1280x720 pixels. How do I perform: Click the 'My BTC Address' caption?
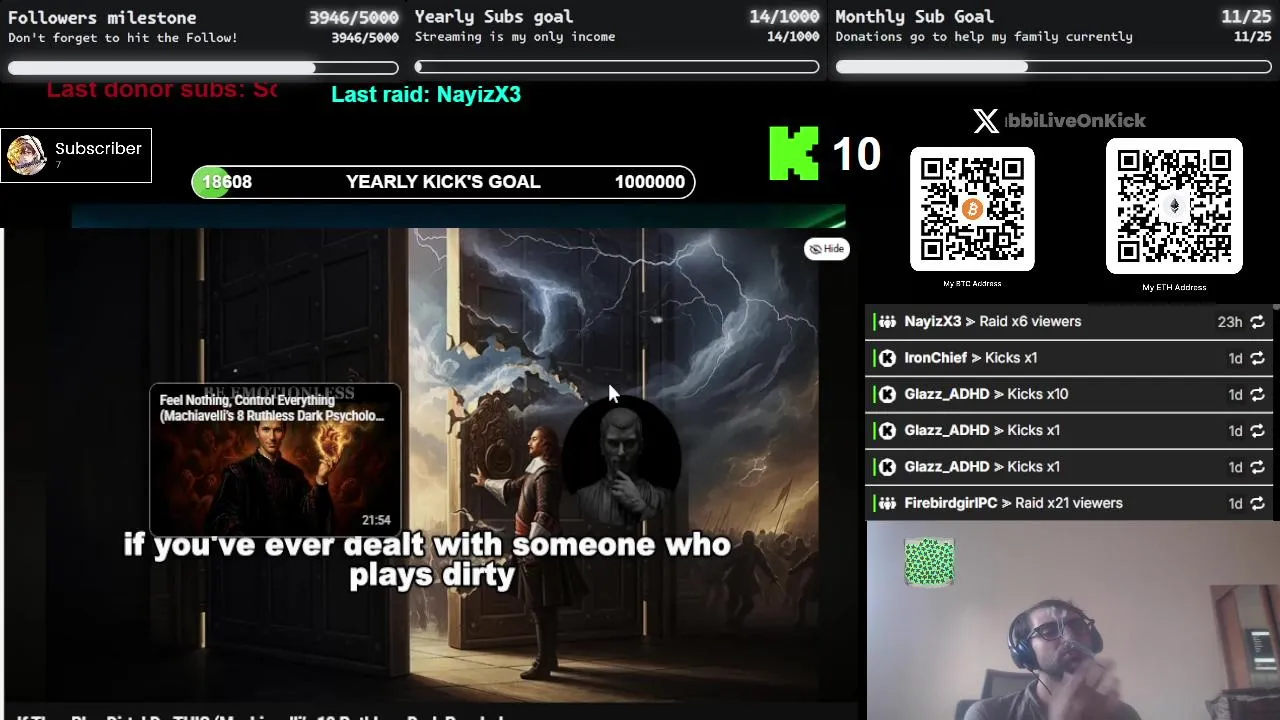(972, 284)
